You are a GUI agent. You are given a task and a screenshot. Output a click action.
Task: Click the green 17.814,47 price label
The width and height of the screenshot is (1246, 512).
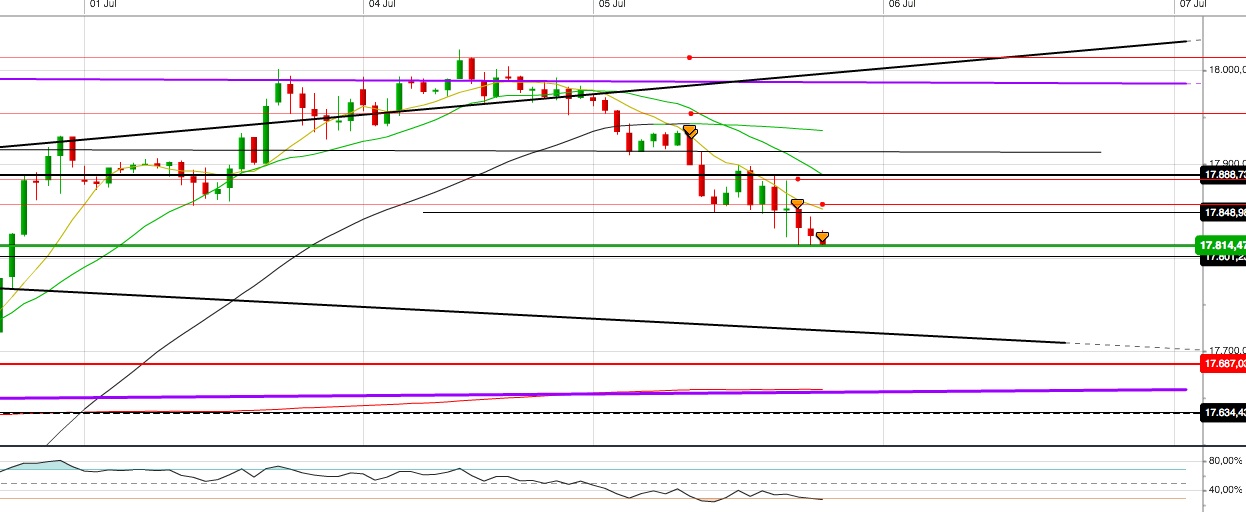1222,245
